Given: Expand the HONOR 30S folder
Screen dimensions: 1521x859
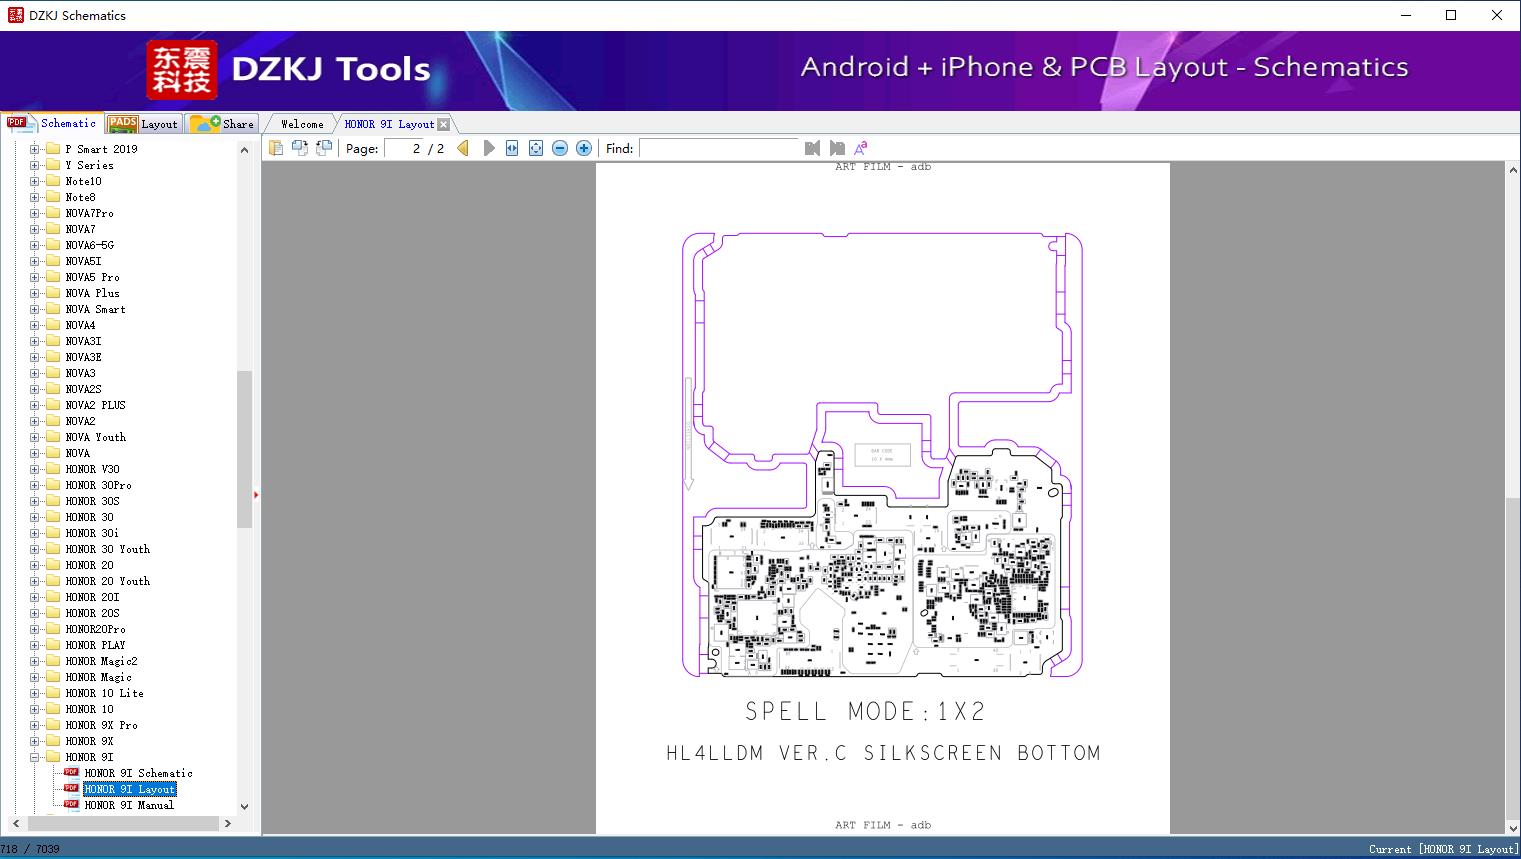Looking at the screenshot, I should pyautogui.click(x=34, y=501).
